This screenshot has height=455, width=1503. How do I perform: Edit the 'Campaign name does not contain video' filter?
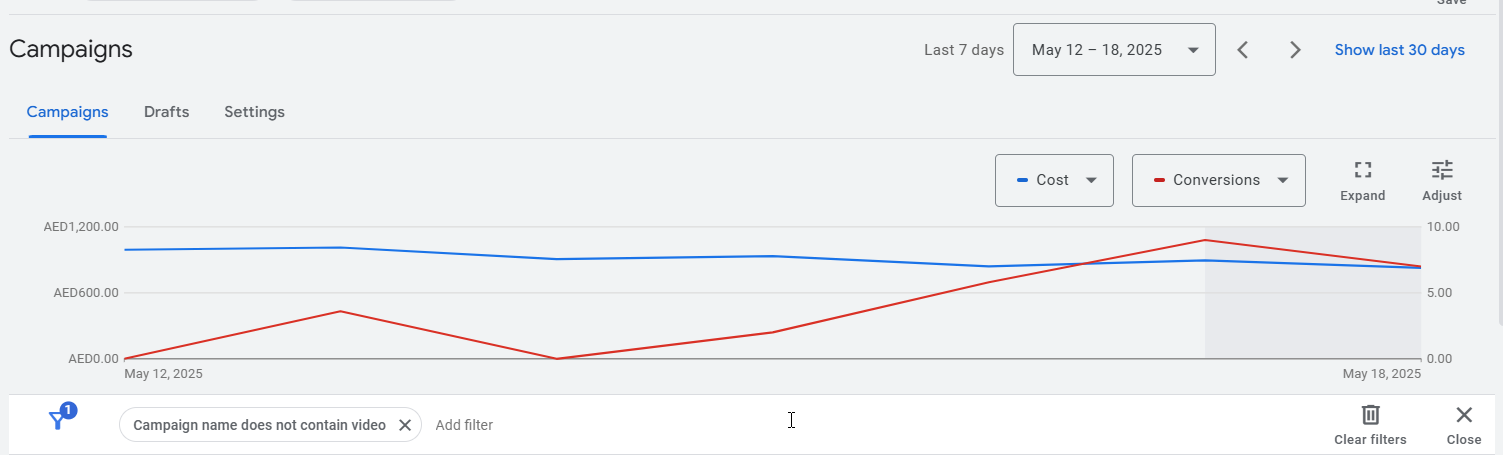259,425
